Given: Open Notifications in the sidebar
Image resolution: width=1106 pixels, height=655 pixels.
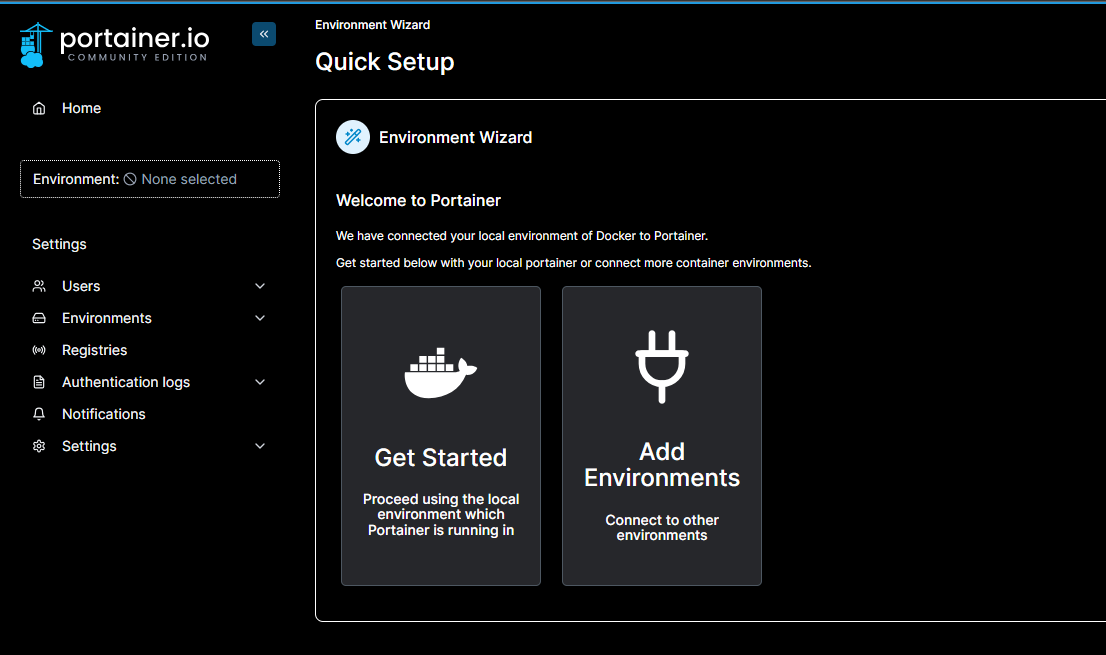Looking at the screenshot, I should (x=104, y=414).
